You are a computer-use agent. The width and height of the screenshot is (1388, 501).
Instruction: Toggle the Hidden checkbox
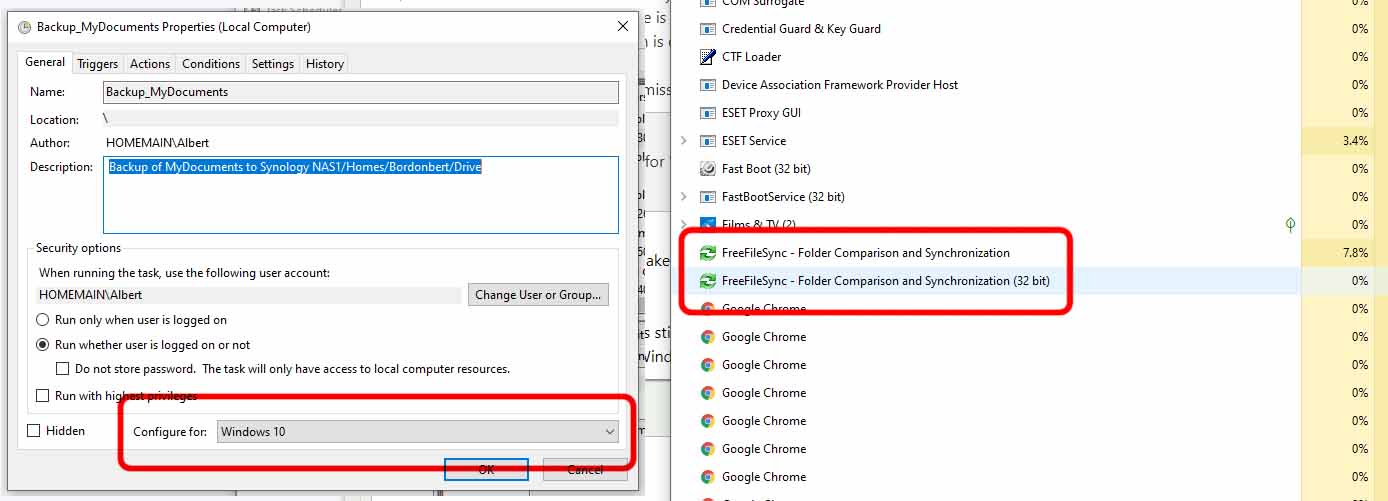coord(34,431)
